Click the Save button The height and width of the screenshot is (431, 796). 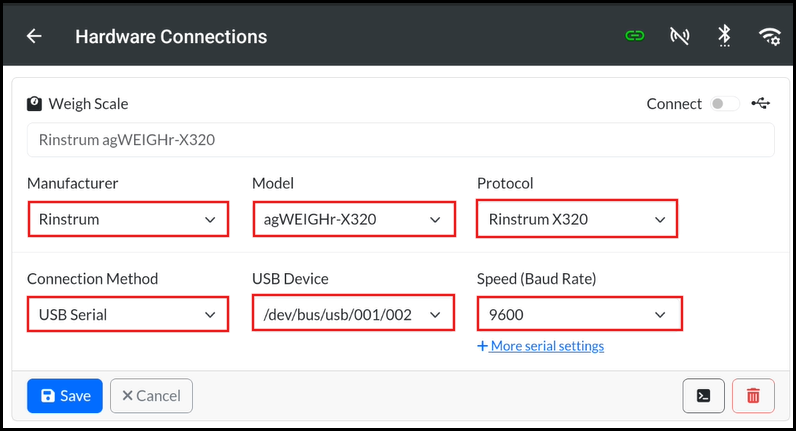pyautogui.click(x=64, y=395)
